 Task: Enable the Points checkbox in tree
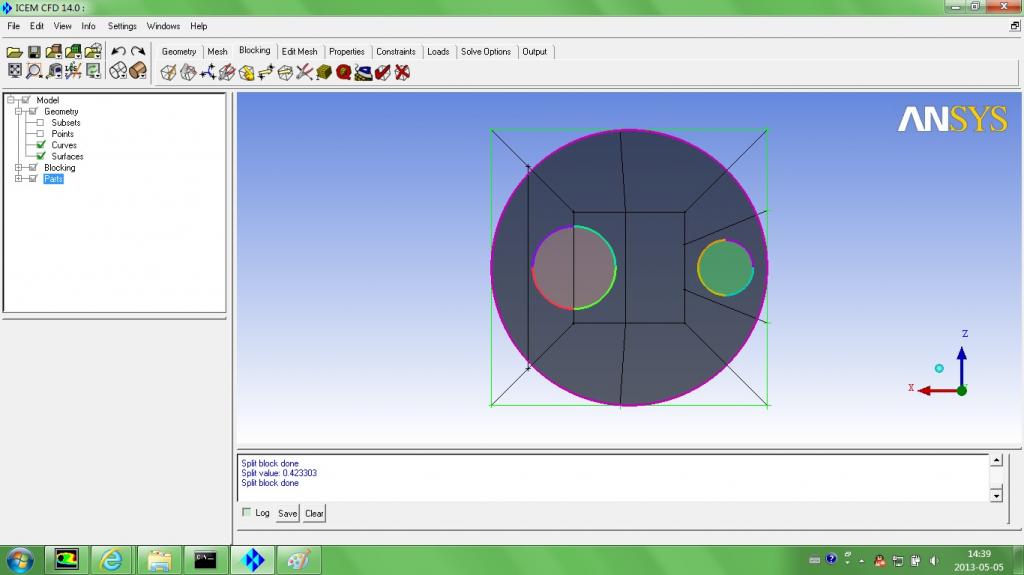pos(41,134)
